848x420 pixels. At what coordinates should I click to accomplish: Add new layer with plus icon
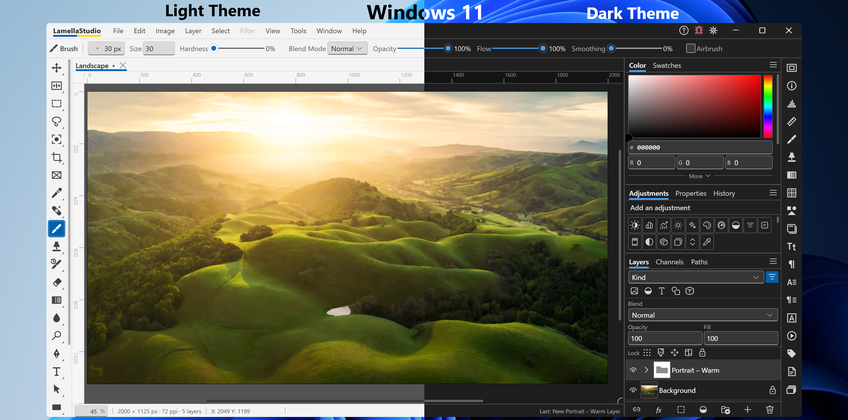click(x=747, y=410)
